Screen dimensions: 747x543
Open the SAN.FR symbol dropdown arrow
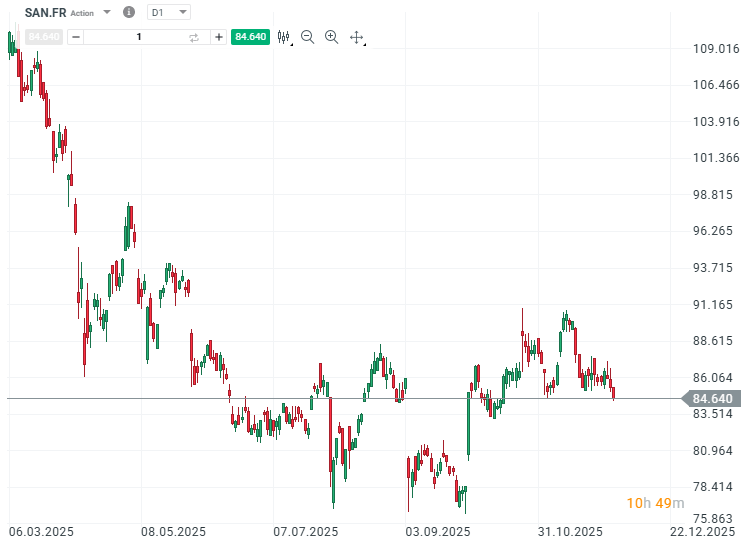click(107, 13)
